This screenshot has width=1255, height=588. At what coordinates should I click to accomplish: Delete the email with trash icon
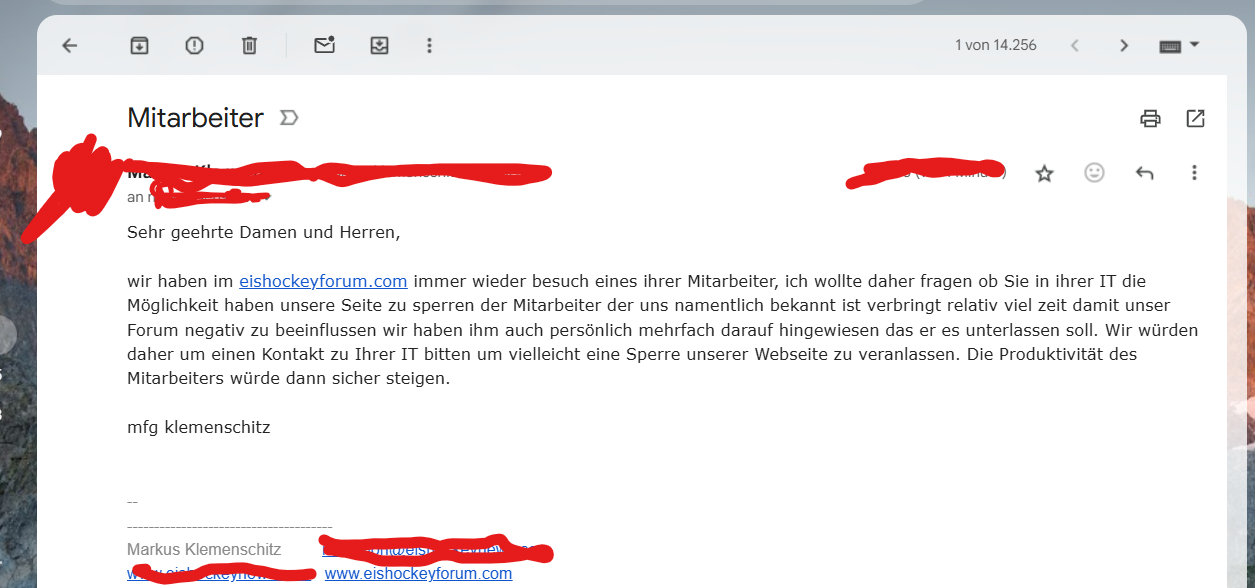click(x=249, y=45)
